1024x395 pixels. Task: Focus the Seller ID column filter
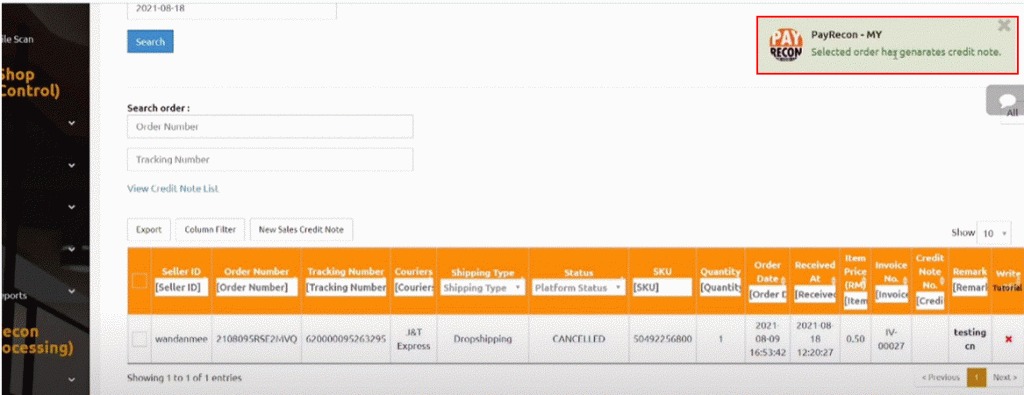(182, 287)
